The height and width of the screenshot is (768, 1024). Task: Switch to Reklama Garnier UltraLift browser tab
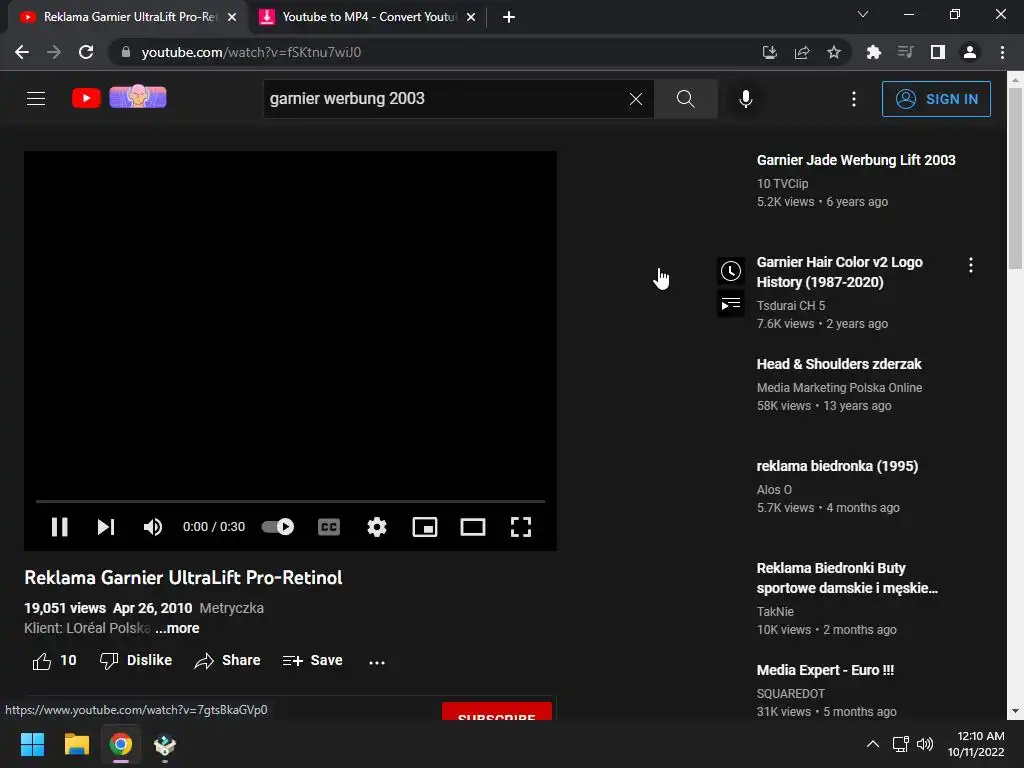(x=128, y=17)
